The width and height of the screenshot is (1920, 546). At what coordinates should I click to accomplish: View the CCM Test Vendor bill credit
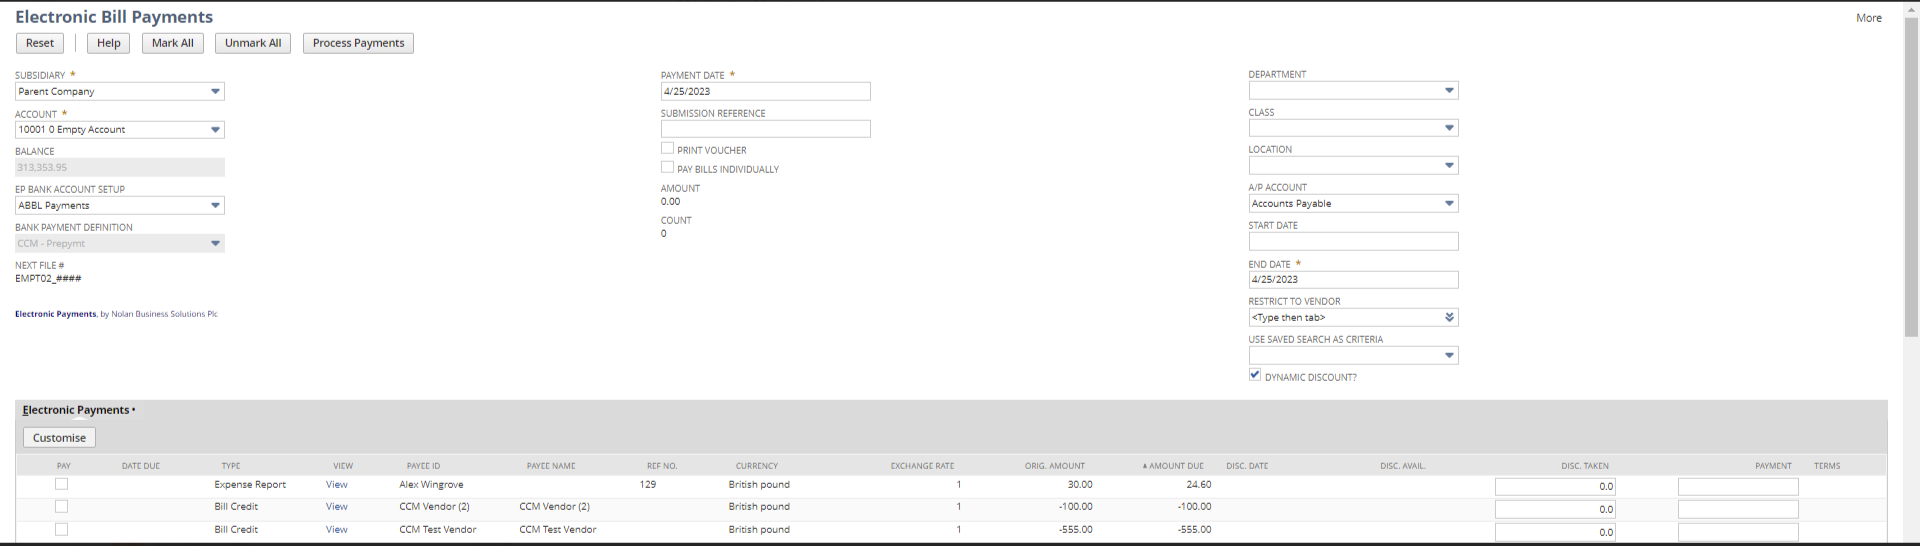click(337, 530)
